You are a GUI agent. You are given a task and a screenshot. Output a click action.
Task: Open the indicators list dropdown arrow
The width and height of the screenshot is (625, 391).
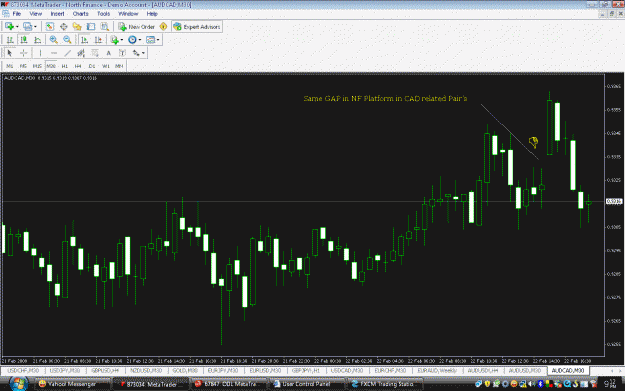click(x=122, y=40)
